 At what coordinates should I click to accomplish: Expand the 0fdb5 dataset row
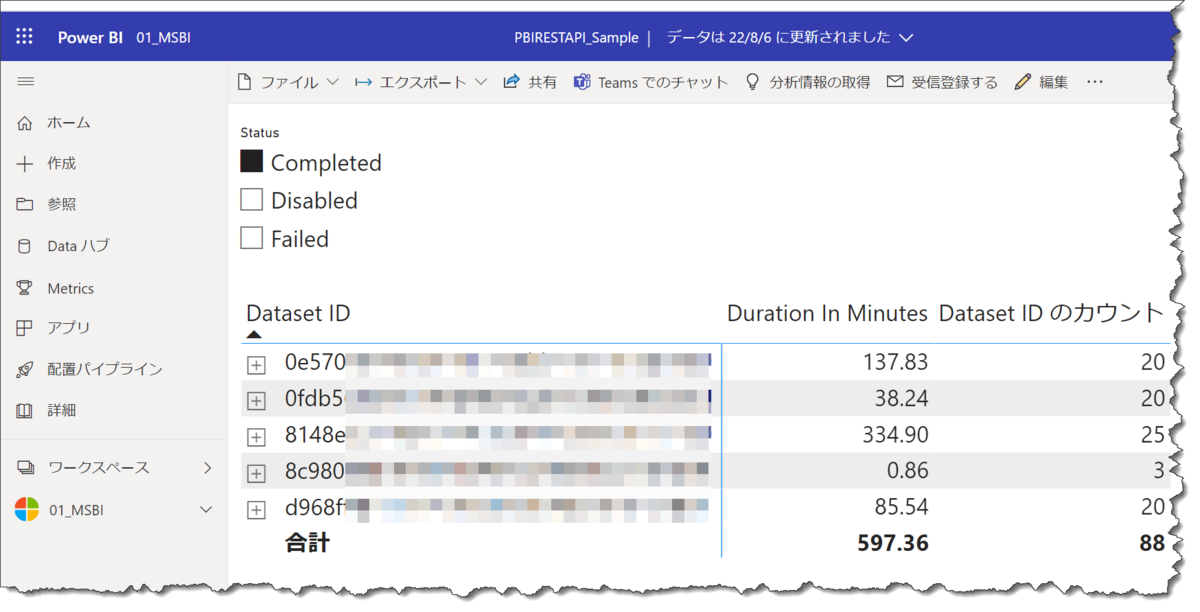click(257, 401)
